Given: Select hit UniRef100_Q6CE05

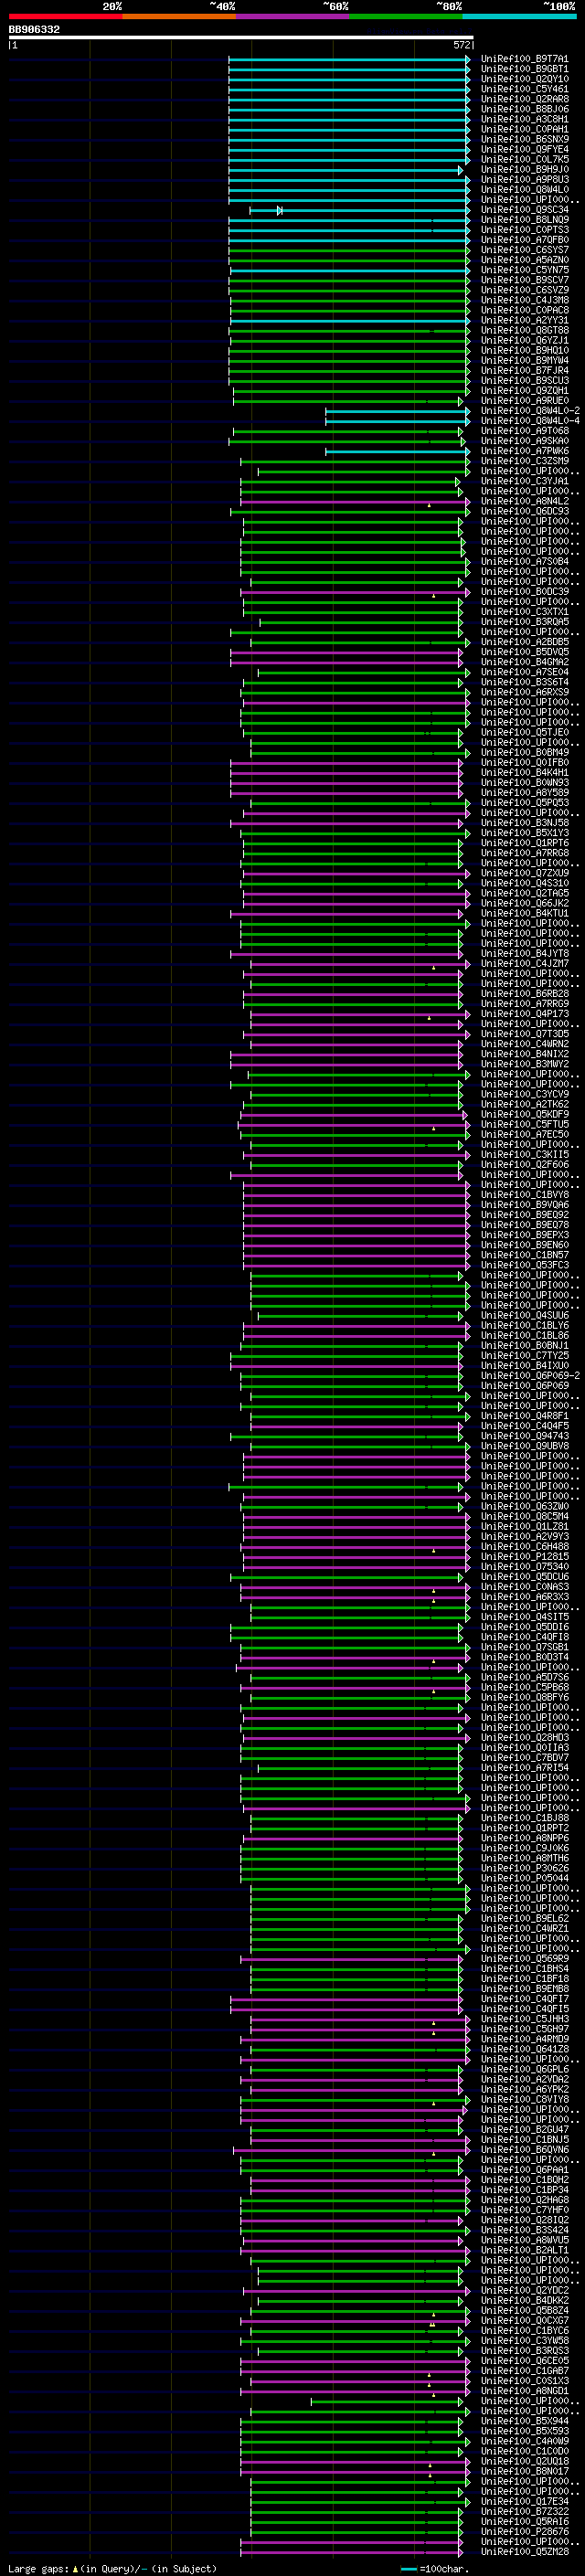Looking at the screenshot, I should coord(524,2361).
